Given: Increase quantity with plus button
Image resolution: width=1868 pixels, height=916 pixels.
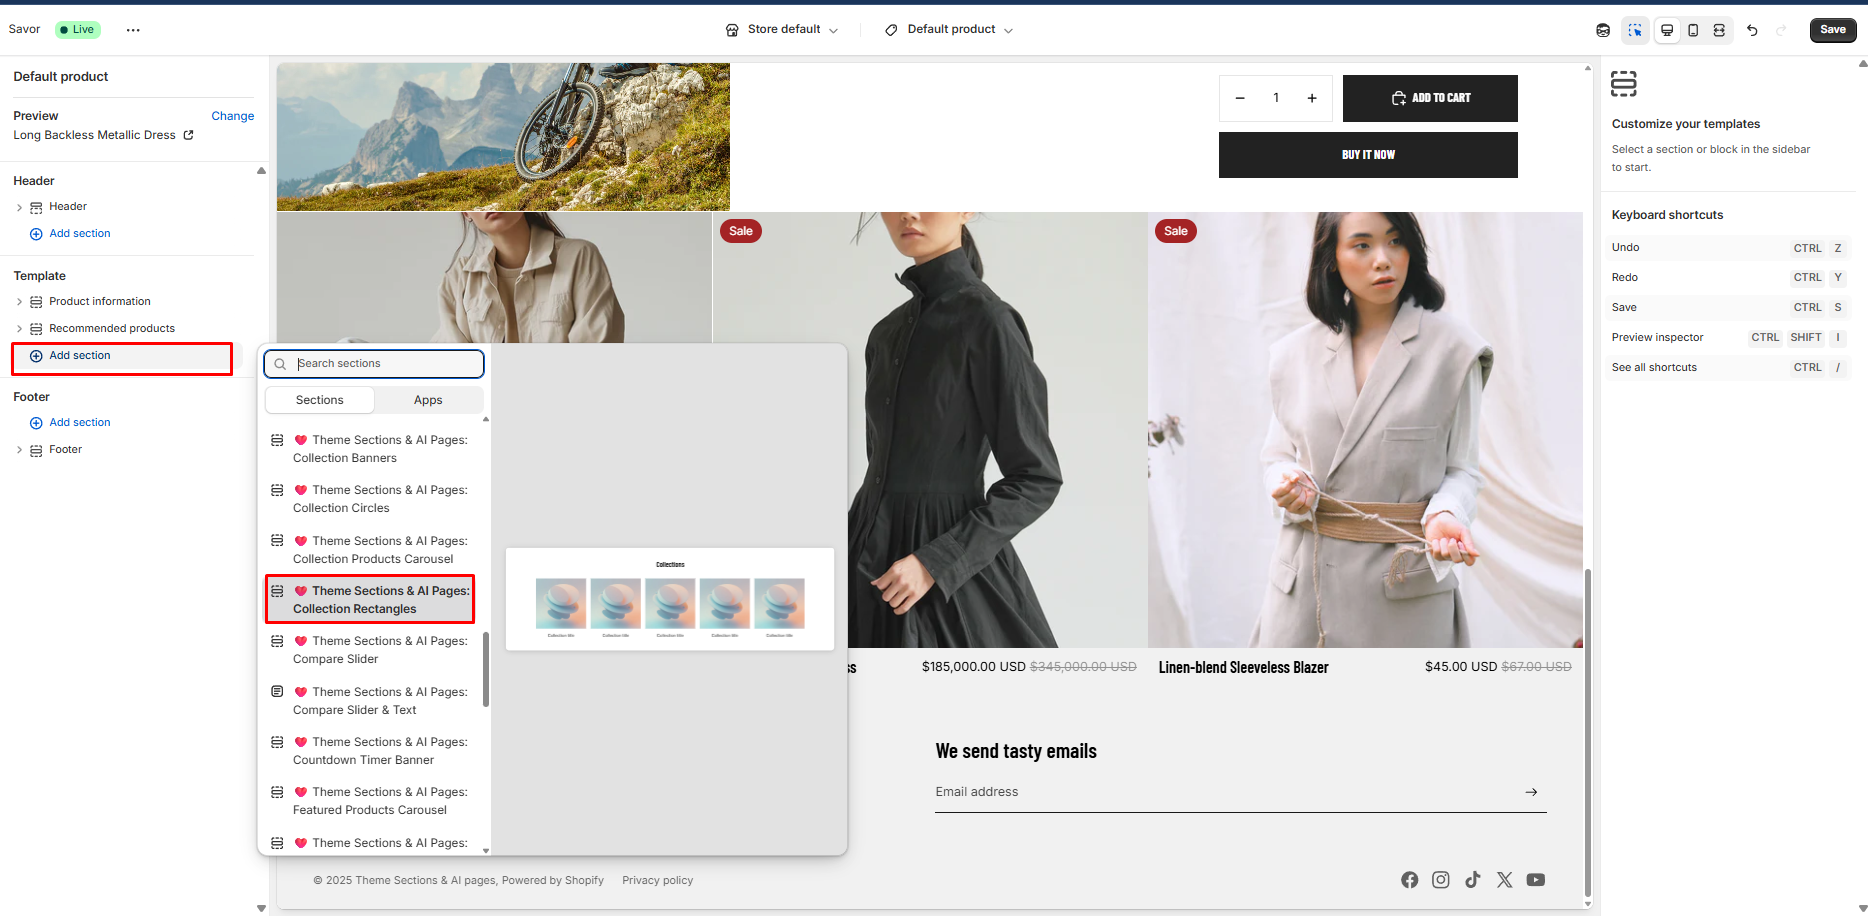Looking at the screenshot, I should 1312,98.
